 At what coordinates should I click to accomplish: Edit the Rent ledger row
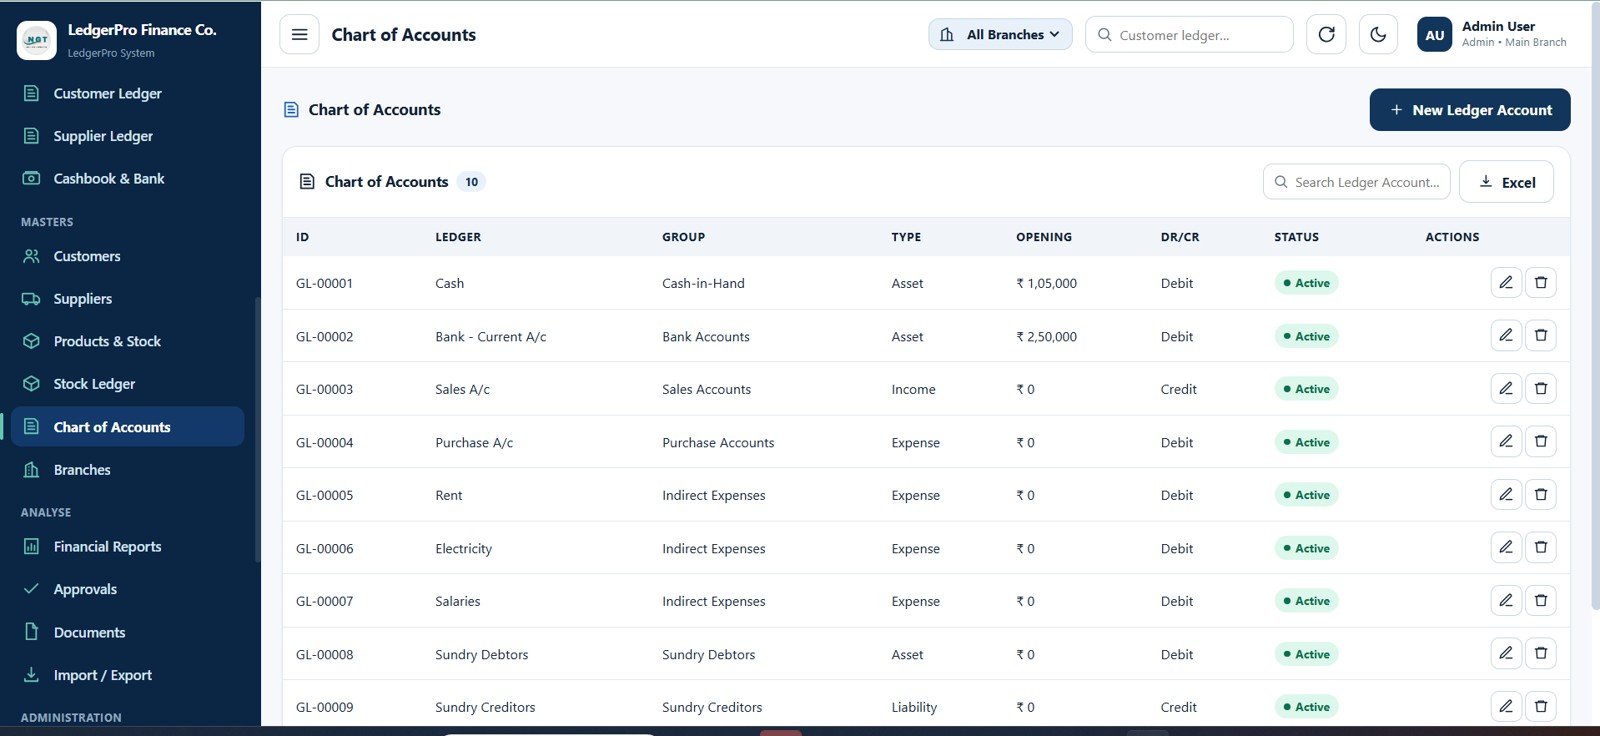point(1506,495)
